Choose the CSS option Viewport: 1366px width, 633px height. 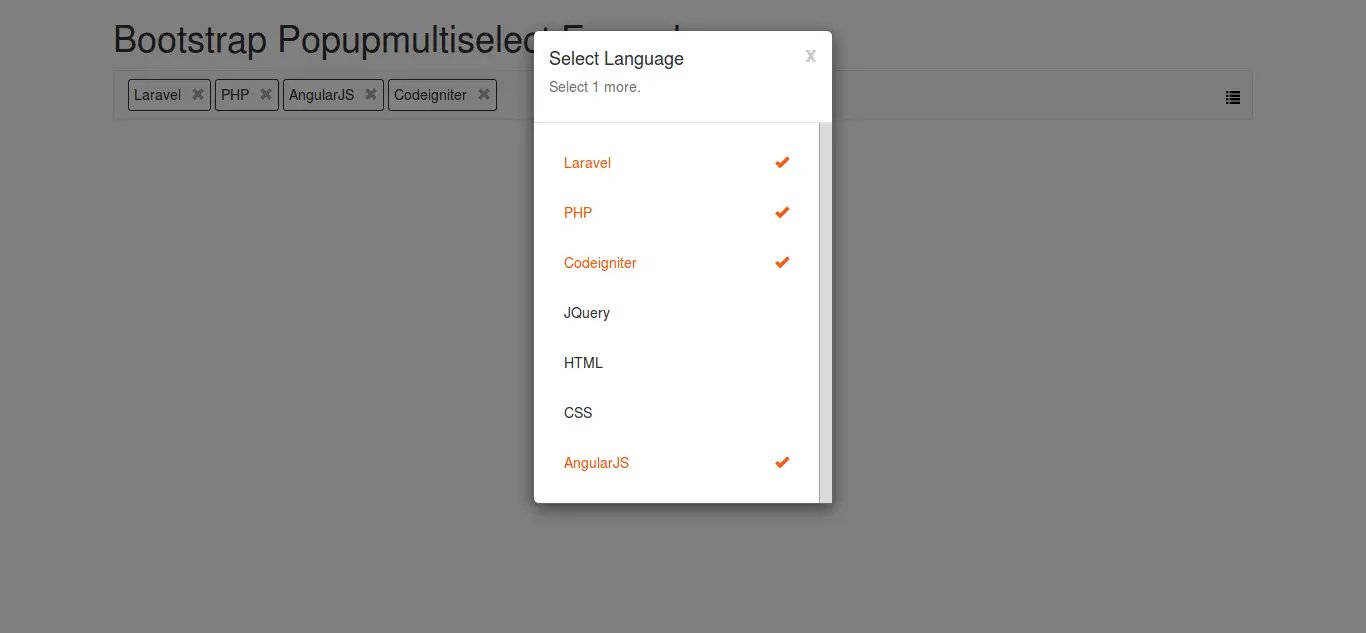[x=578, y=413]
